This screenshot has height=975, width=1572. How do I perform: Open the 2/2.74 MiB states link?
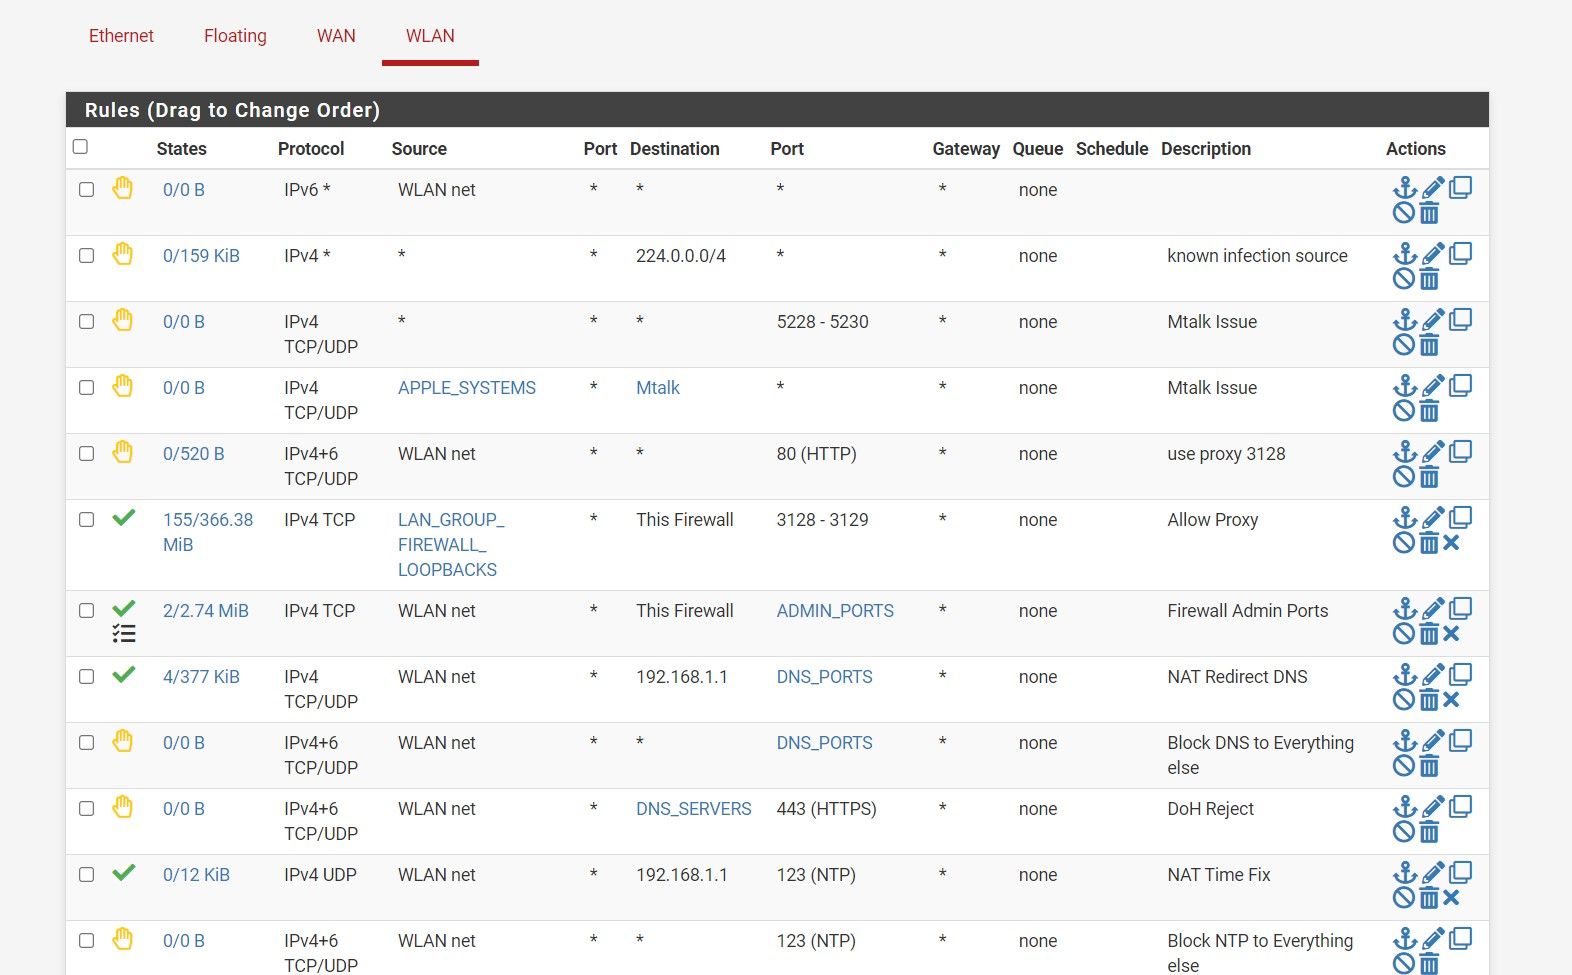206,611
